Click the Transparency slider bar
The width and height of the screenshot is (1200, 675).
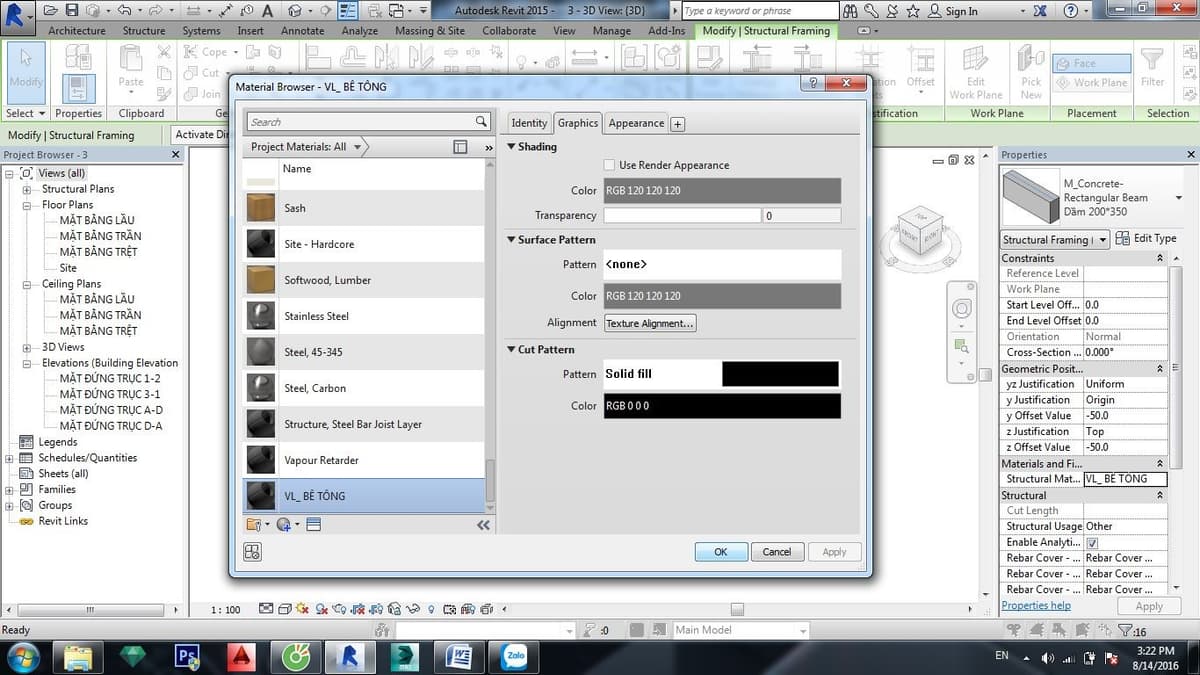(x=682, y=215)
